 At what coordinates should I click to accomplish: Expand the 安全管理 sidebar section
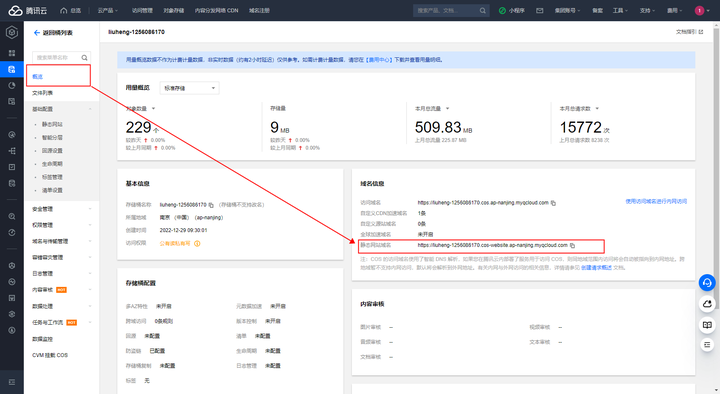pyautogui.click(x=62, y=209)
